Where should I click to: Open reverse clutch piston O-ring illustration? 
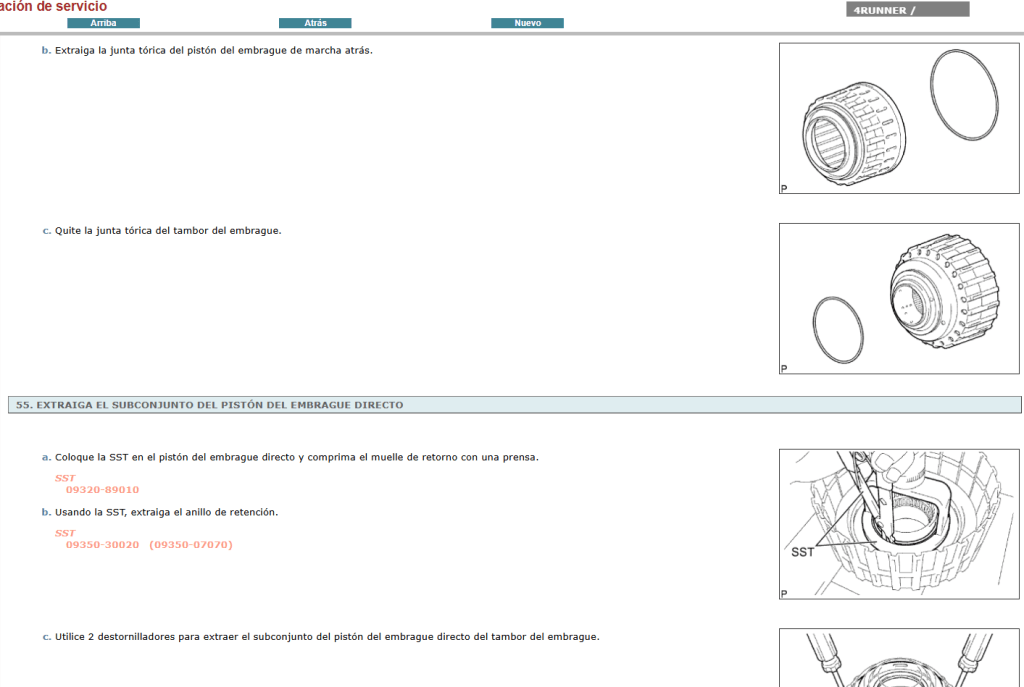click(899, 118)
